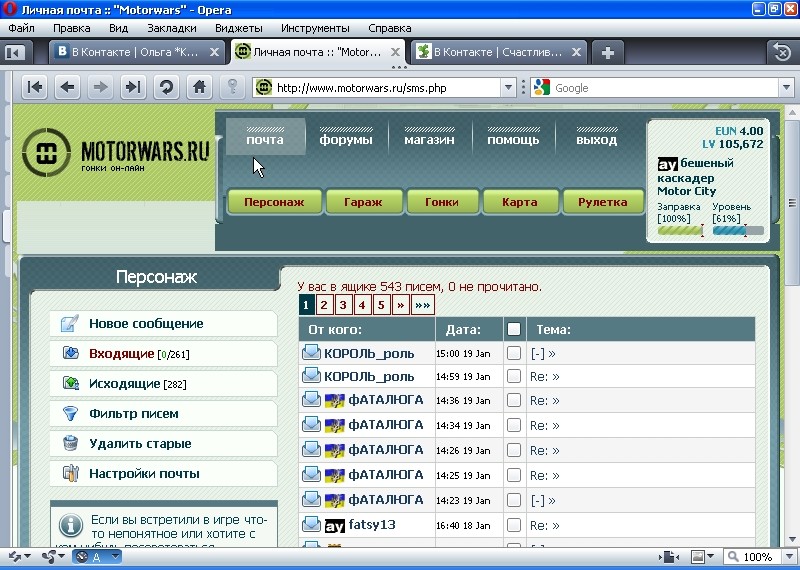Click the Wand password key icon
The image size is (800, 570).
coord(232,87)
